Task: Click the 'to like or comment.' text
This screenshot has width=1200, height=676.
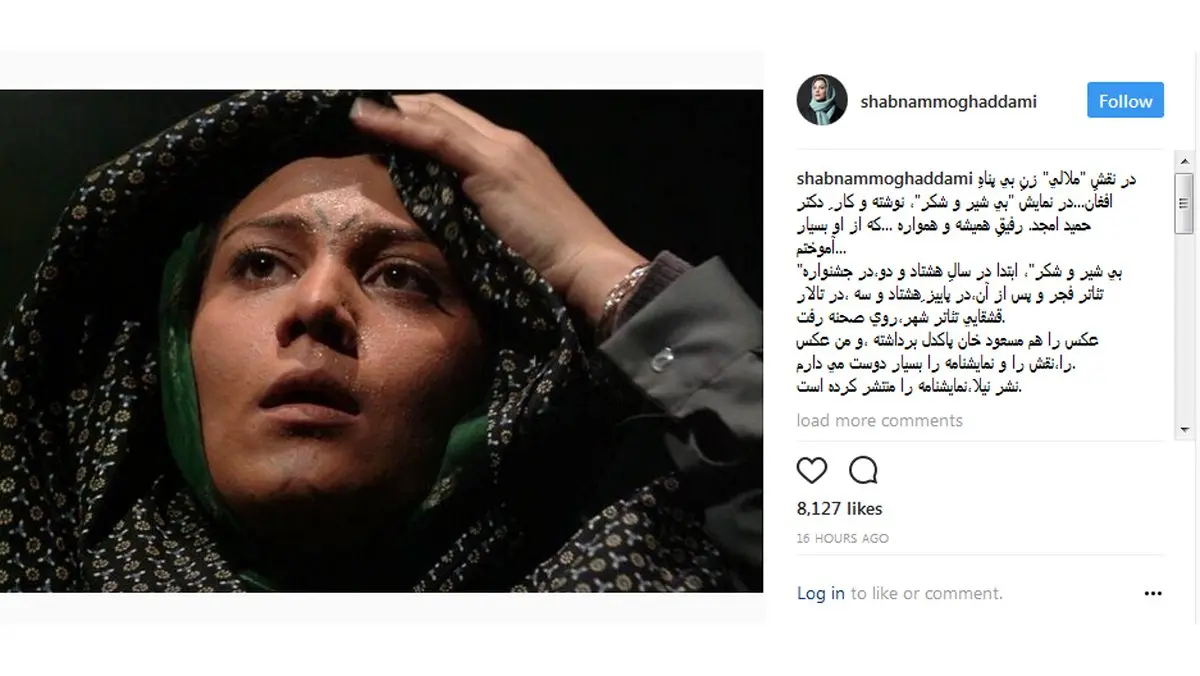Action: pyautogui.click(x=926, y=593)
